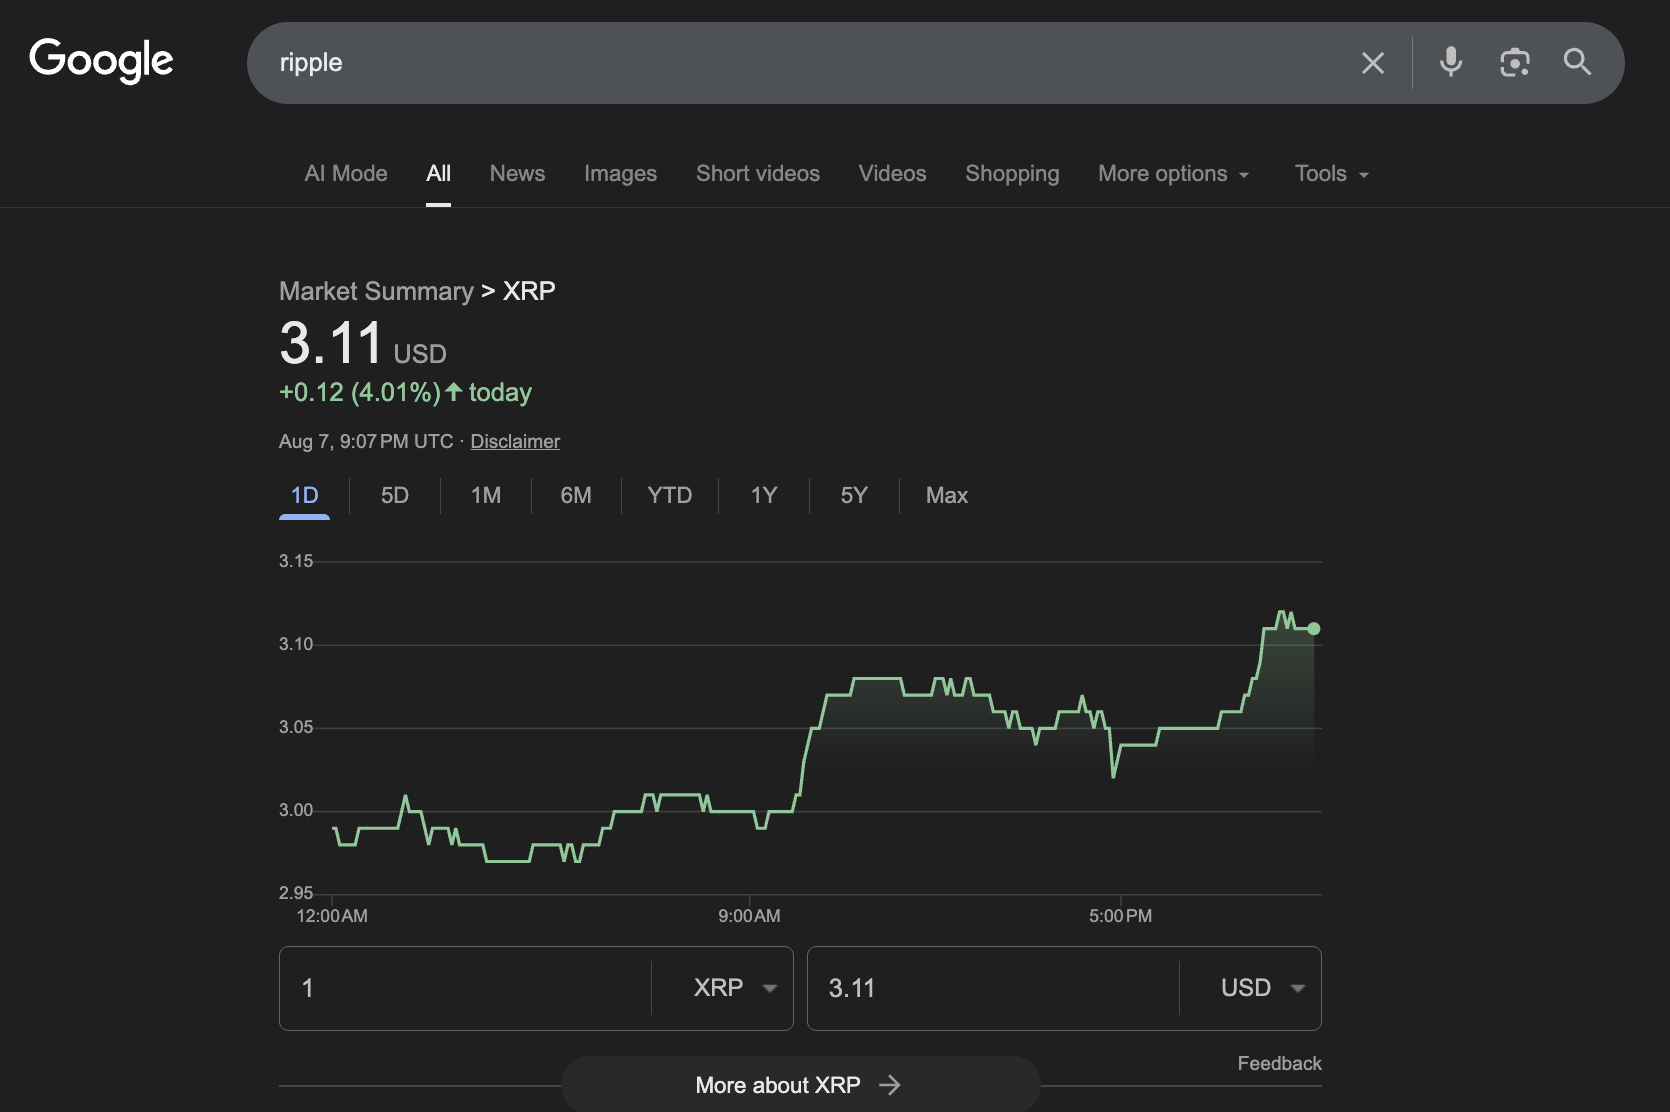
Task: Click the Feedback link
Action: pyautogui.click(x=1279, y=1063)
